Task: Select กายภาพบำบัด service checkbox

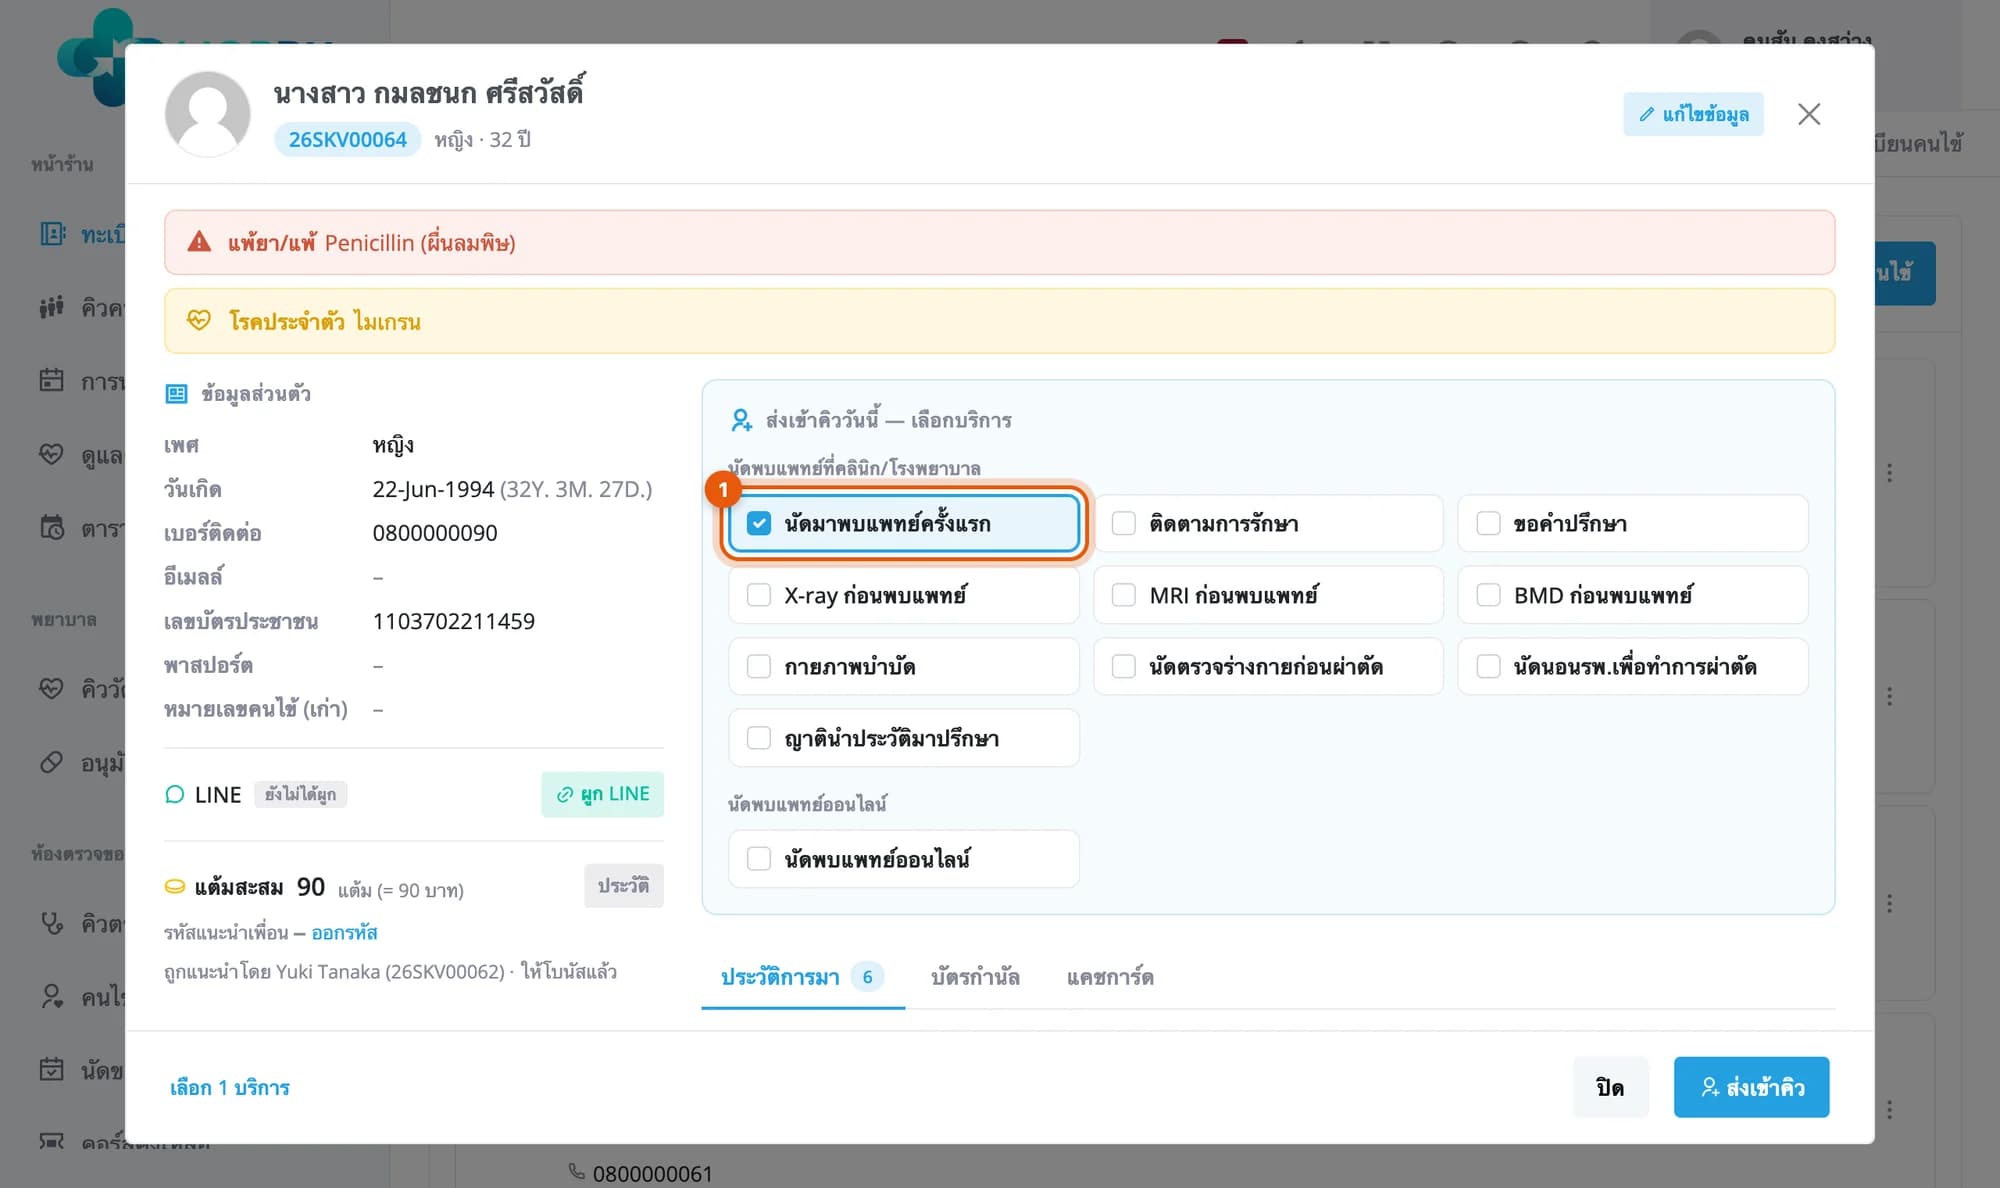Action: click(759, 666)
